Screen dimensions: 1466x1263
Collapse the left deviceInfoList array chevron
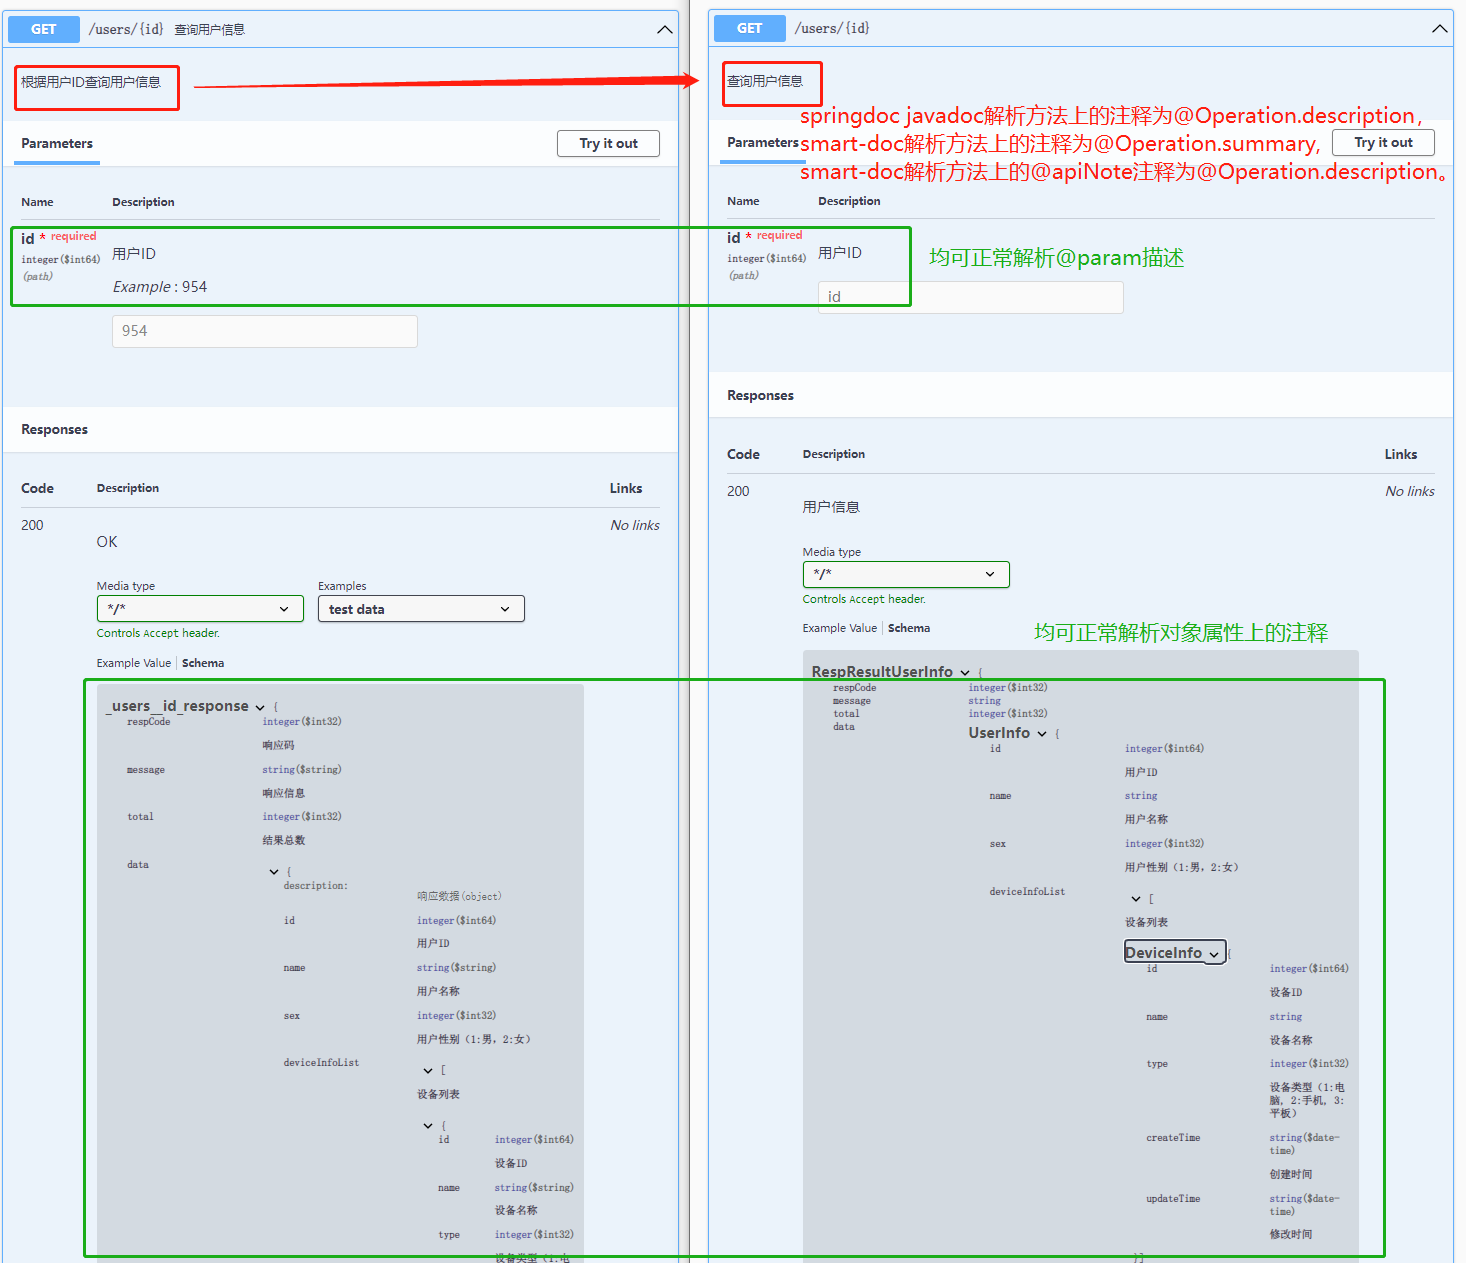tap(428, 1071)
